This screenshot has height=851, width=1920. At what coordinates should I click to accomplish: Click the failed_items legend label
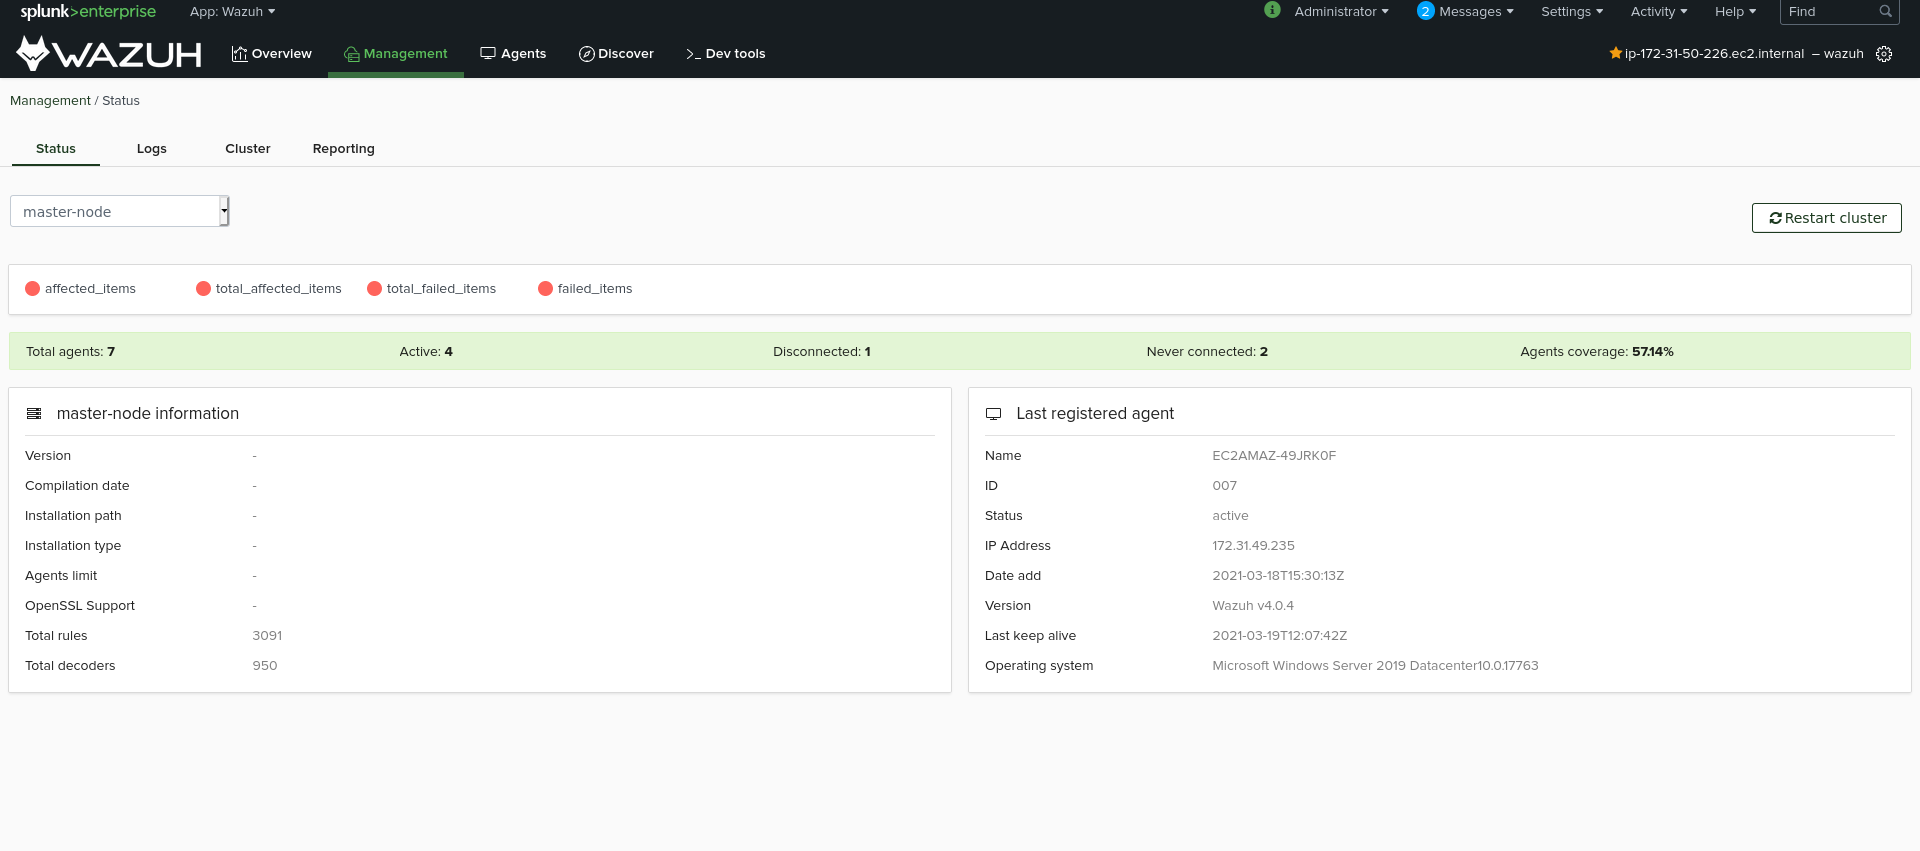click(x=595, y=289)
